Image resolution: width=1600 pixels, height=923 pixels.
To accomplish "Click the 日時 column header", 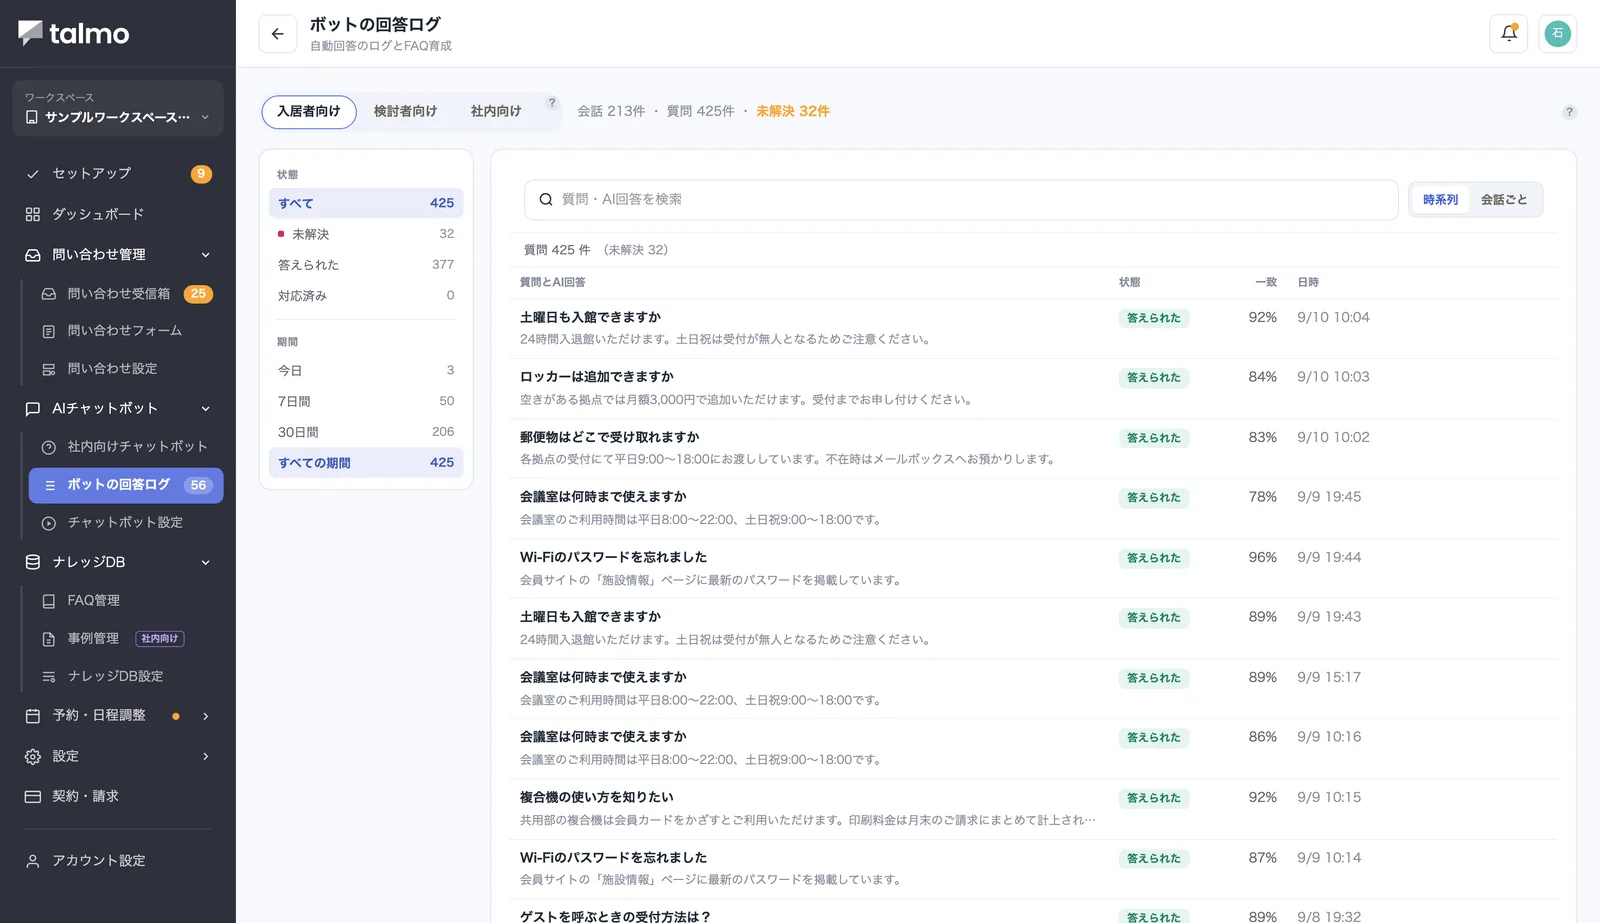I will [x=1308, y=283].
